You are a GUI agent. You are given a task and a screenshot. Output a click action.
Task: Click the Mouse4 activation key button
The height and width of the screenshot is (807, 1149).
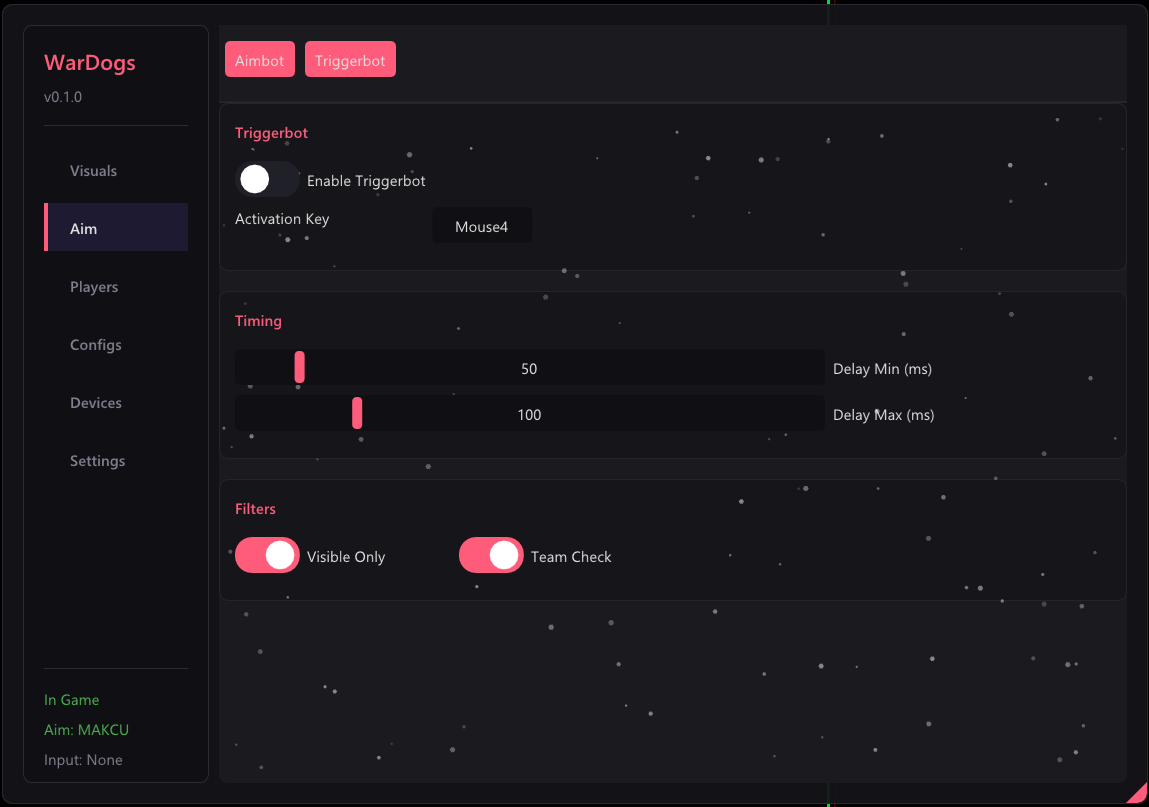tap(481, 226)
